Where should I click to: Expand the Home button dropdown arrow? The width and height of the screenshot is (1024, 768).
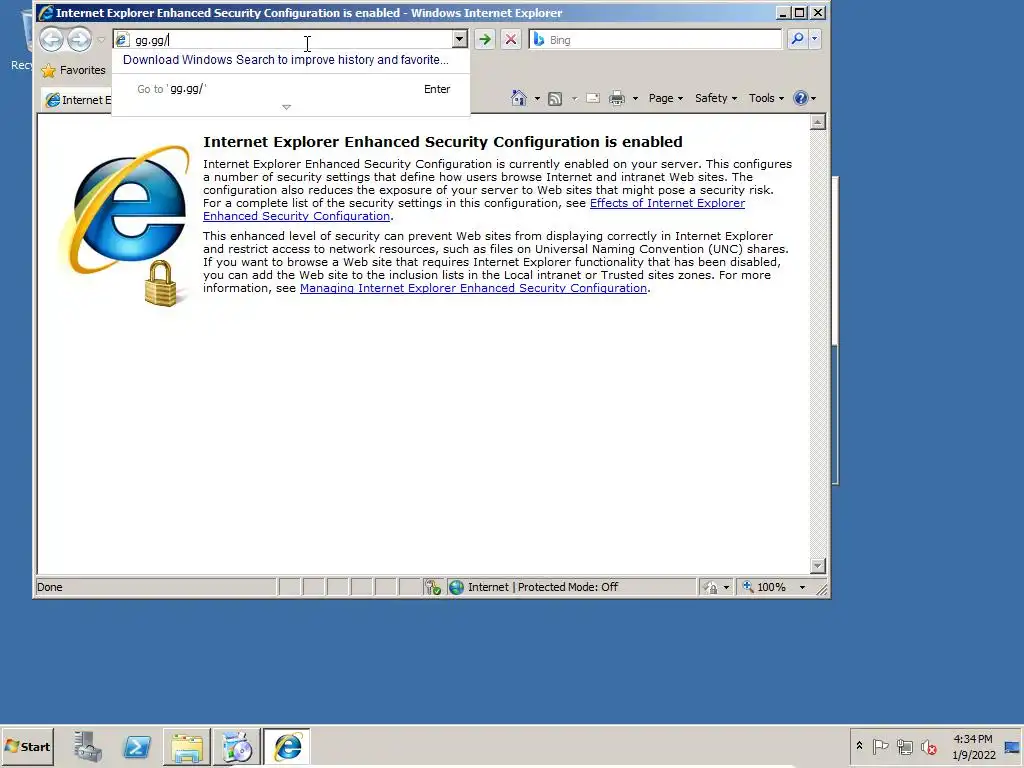537,99
